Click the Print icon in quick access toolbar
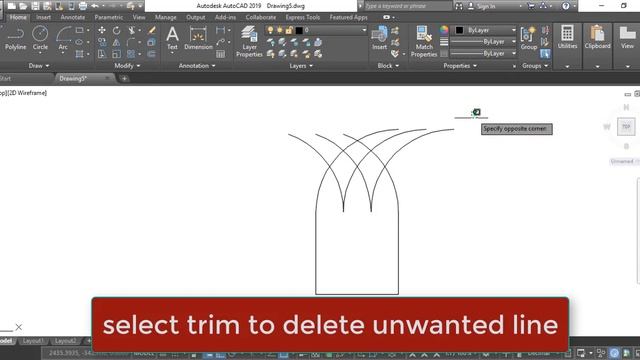640x360 pixels. (83, 6)
